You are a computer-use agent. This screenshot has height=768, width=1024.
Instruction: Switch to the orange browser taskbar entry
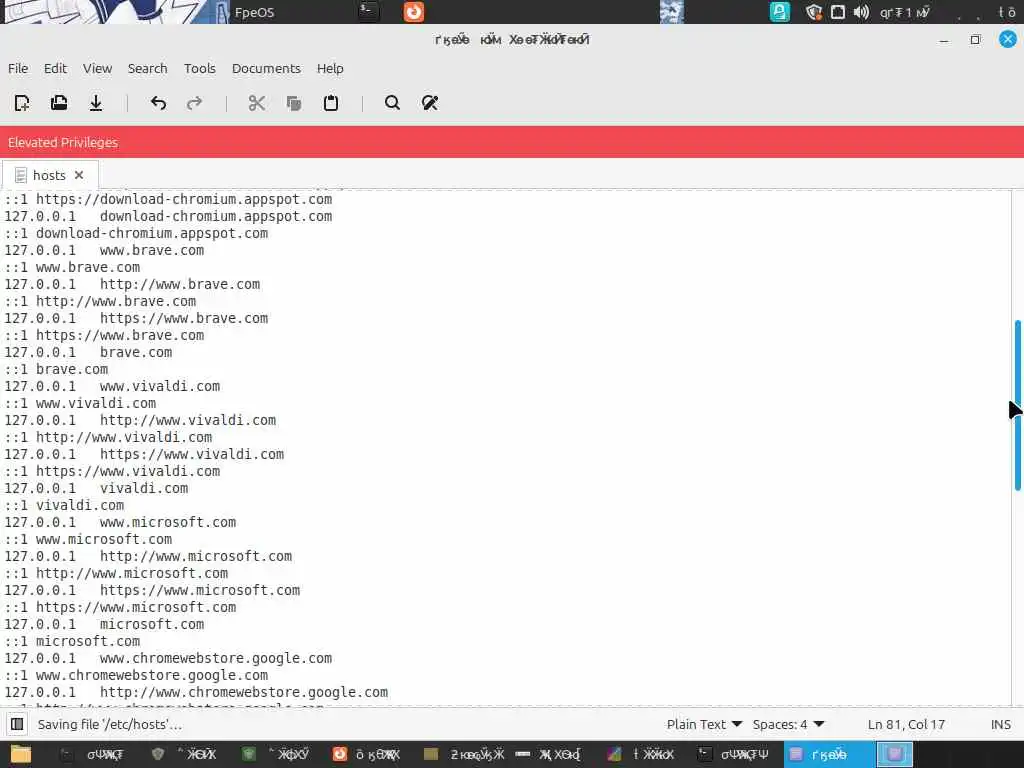[x=366, y=754]
